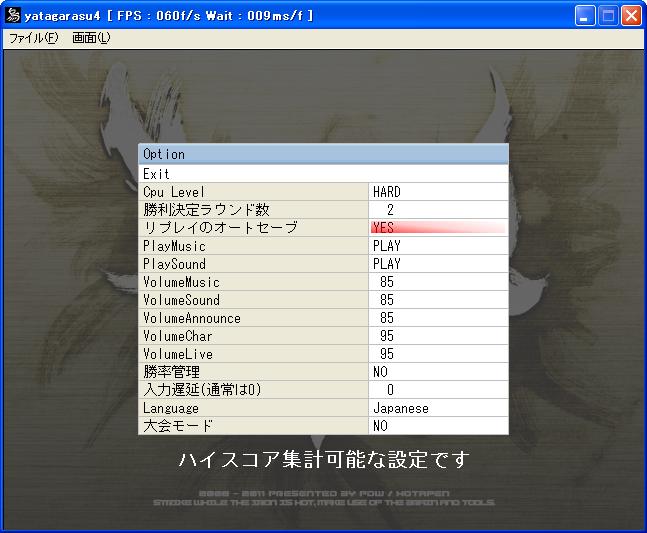This screenshot has width=647, height=533.
Task: Select the PlayMusic option label
Action: click(253, 246)
